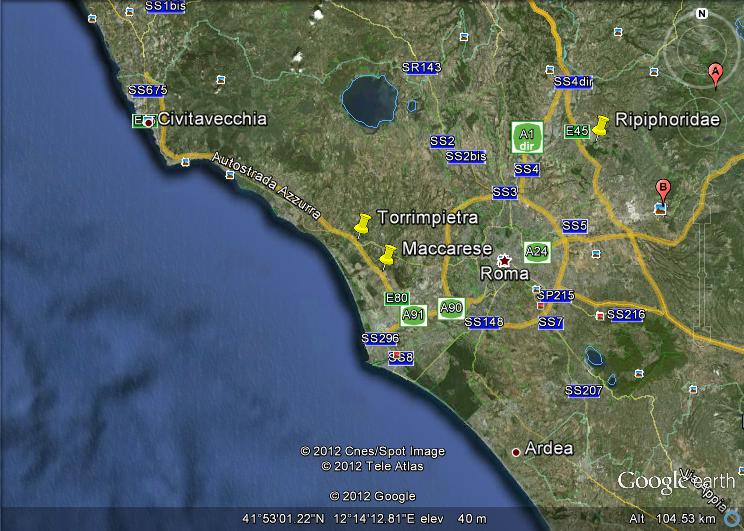Click the SS207 road label

tap(583, 390)
